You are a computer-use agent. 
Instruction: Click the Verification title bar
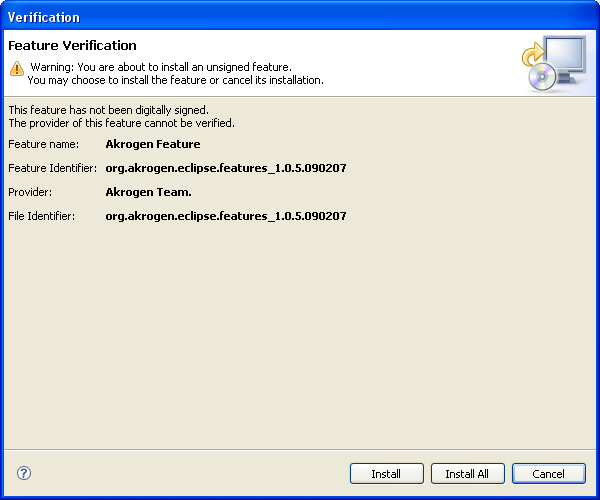click(300, 17)
